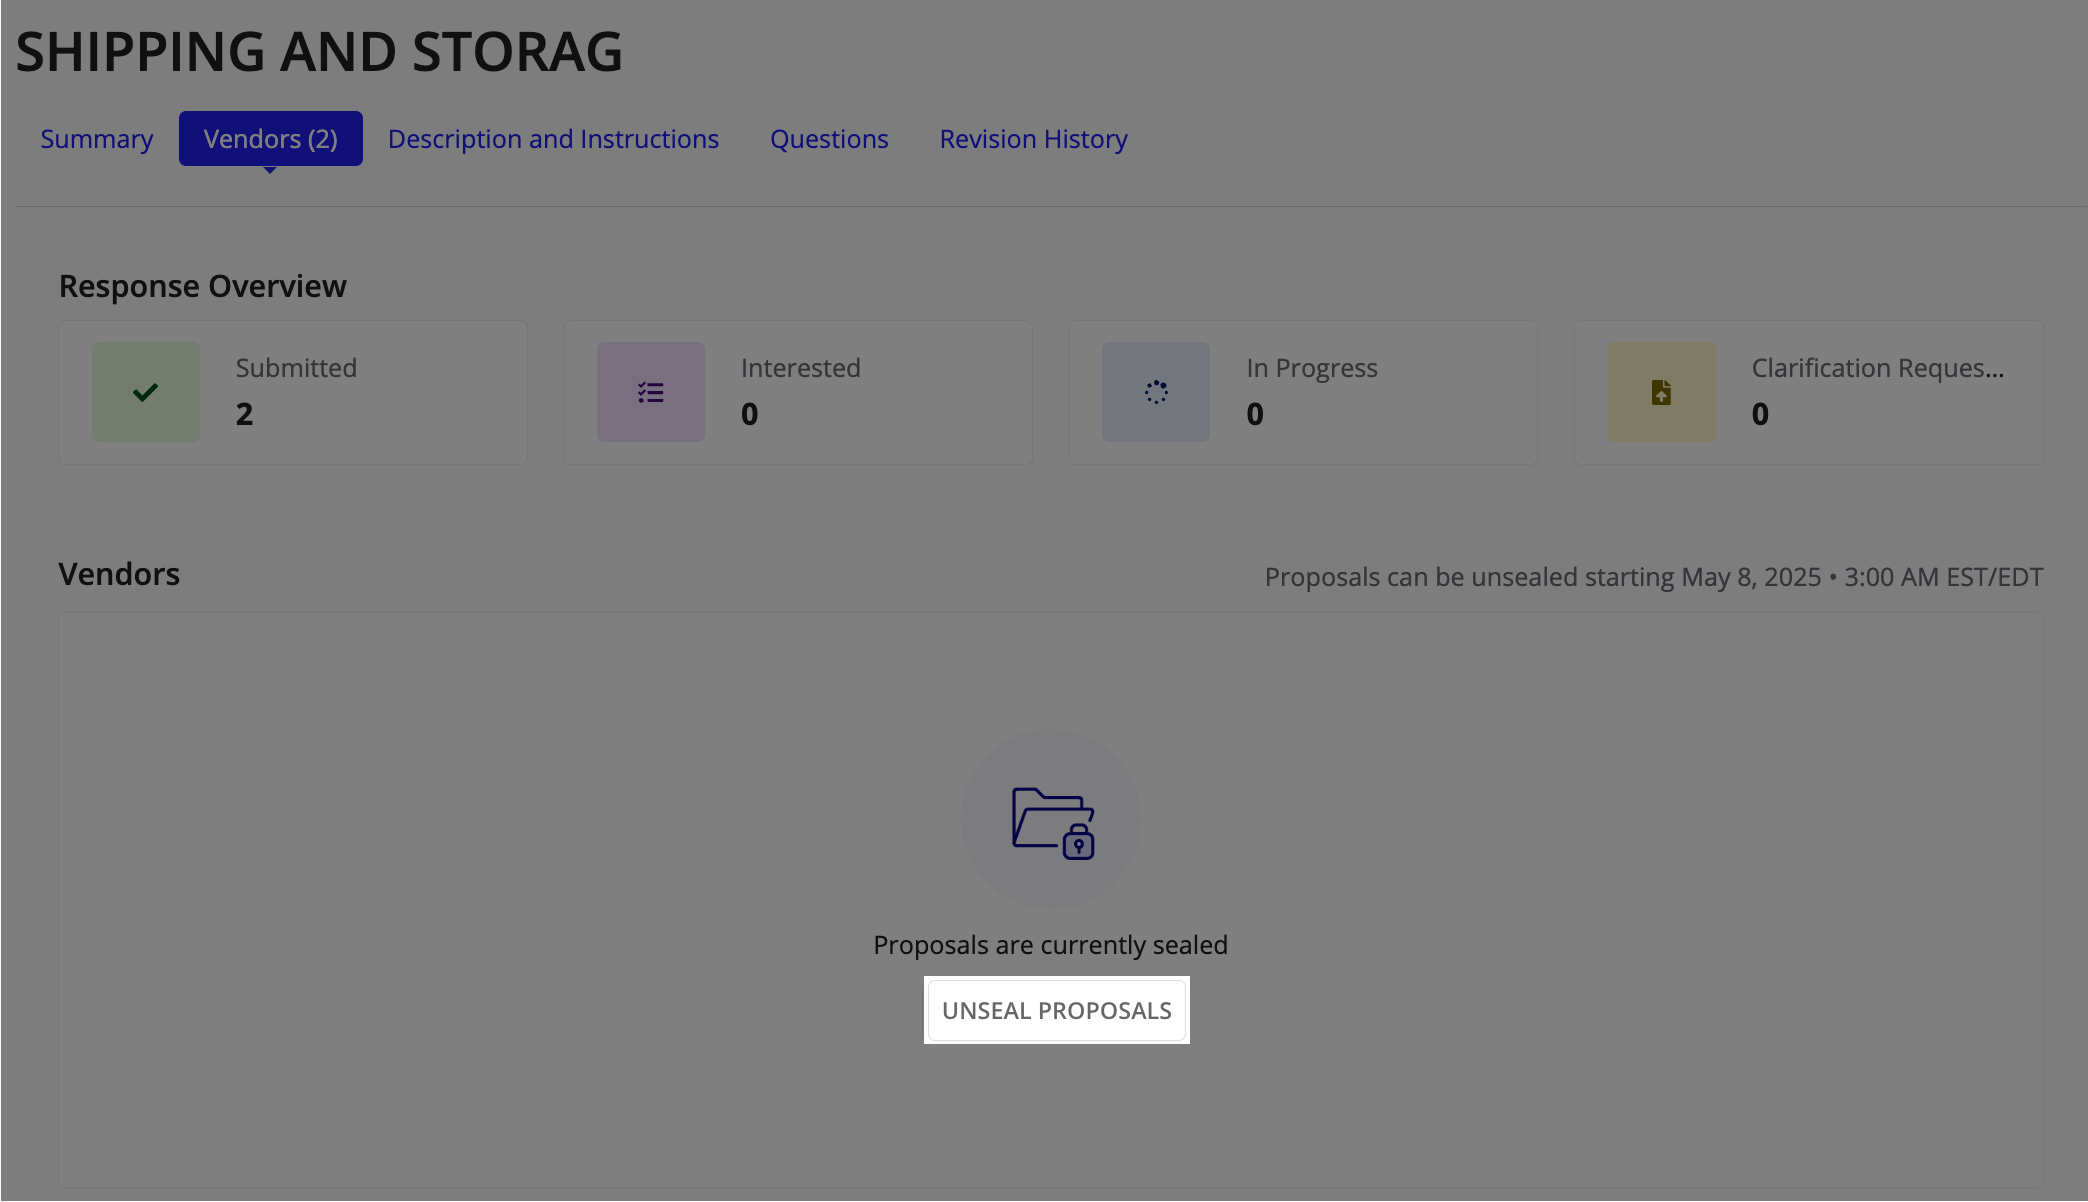Click 'Proposals are currently sealed' message
Viewport: 2088px width, 1202px height.
(x=1051, y=945)
